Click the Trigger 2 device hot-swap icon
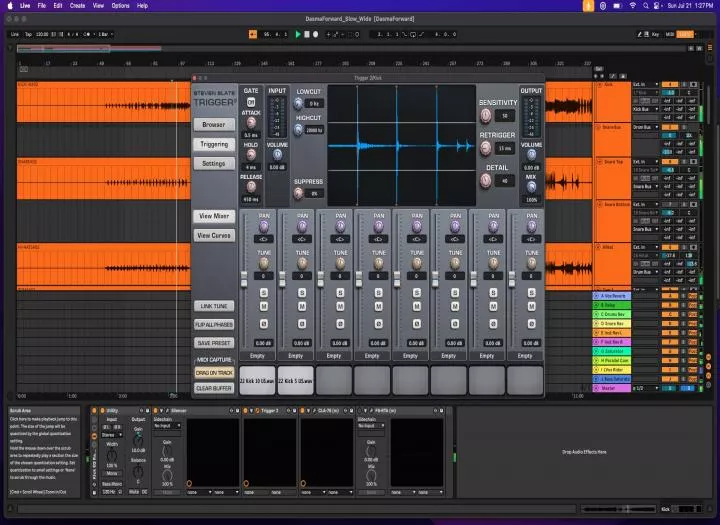The width and height of the screenshot is (720, 525). [288, 411]
